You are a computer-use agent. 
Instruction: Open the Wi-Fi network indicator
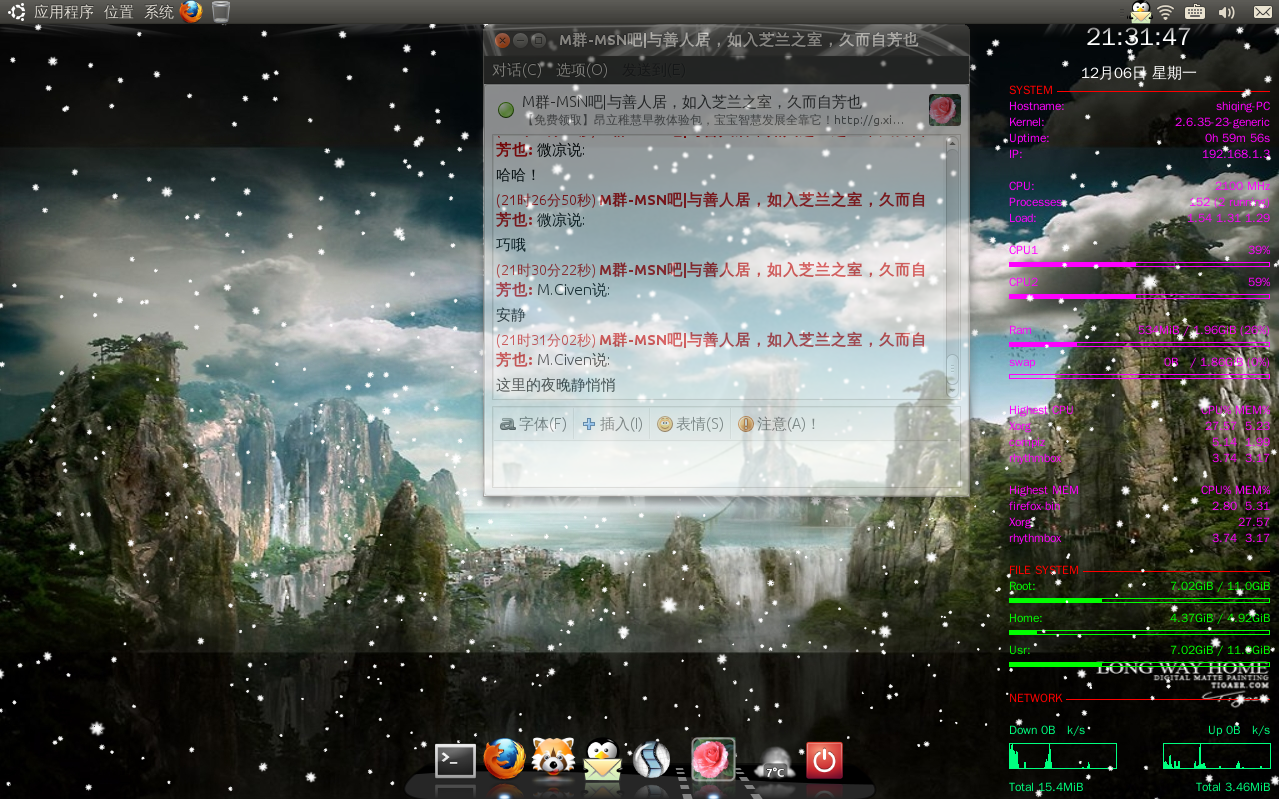[1166, 12]
